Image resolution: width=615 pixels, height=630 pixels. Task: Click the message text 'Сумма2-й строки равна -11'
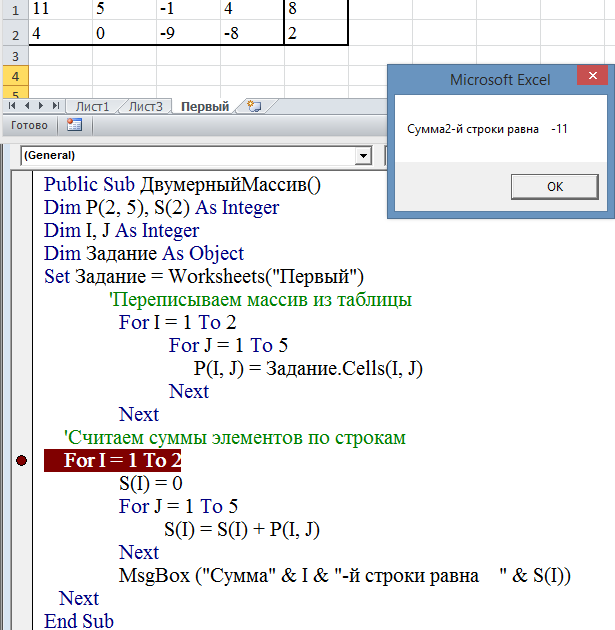point(487,129)
